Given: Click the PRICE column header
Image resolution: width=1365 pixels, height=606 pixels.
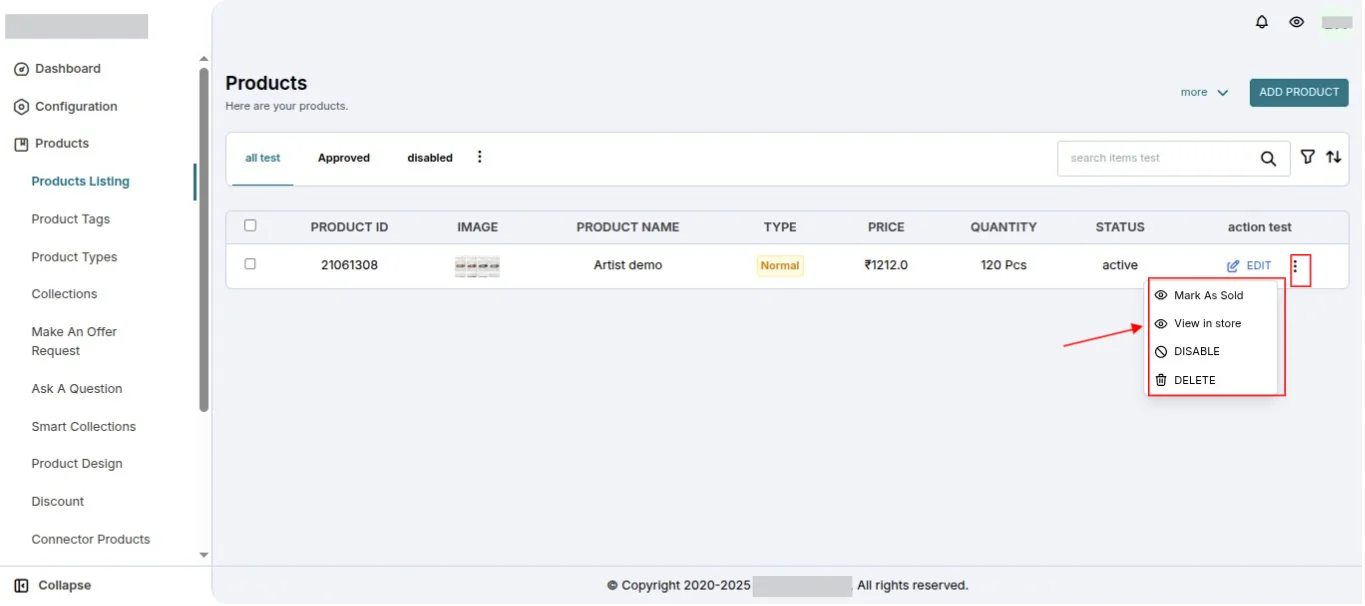Looking at the screenshot, I should (x=886, y=228).
